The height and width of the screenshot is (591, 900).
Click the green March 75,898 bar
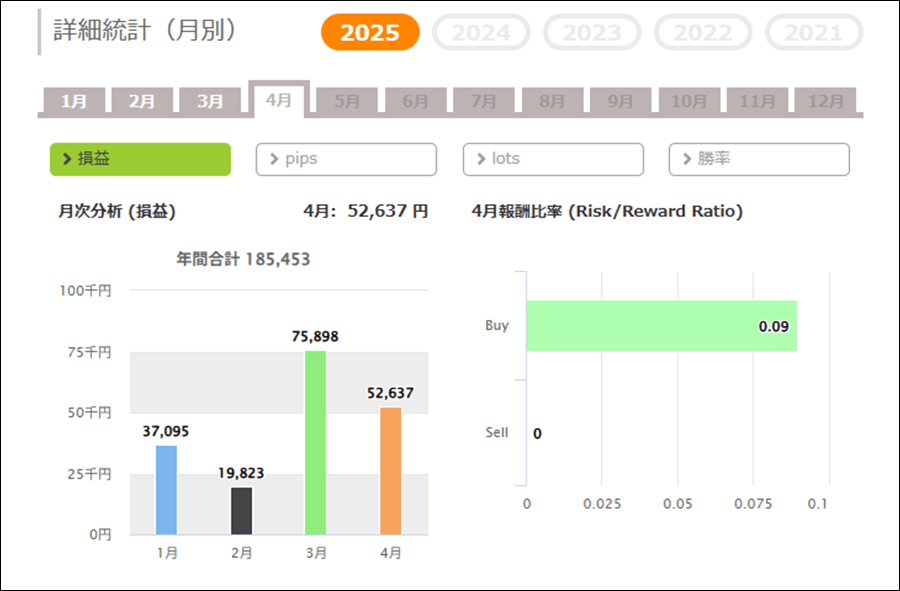(x=315, y=442)
